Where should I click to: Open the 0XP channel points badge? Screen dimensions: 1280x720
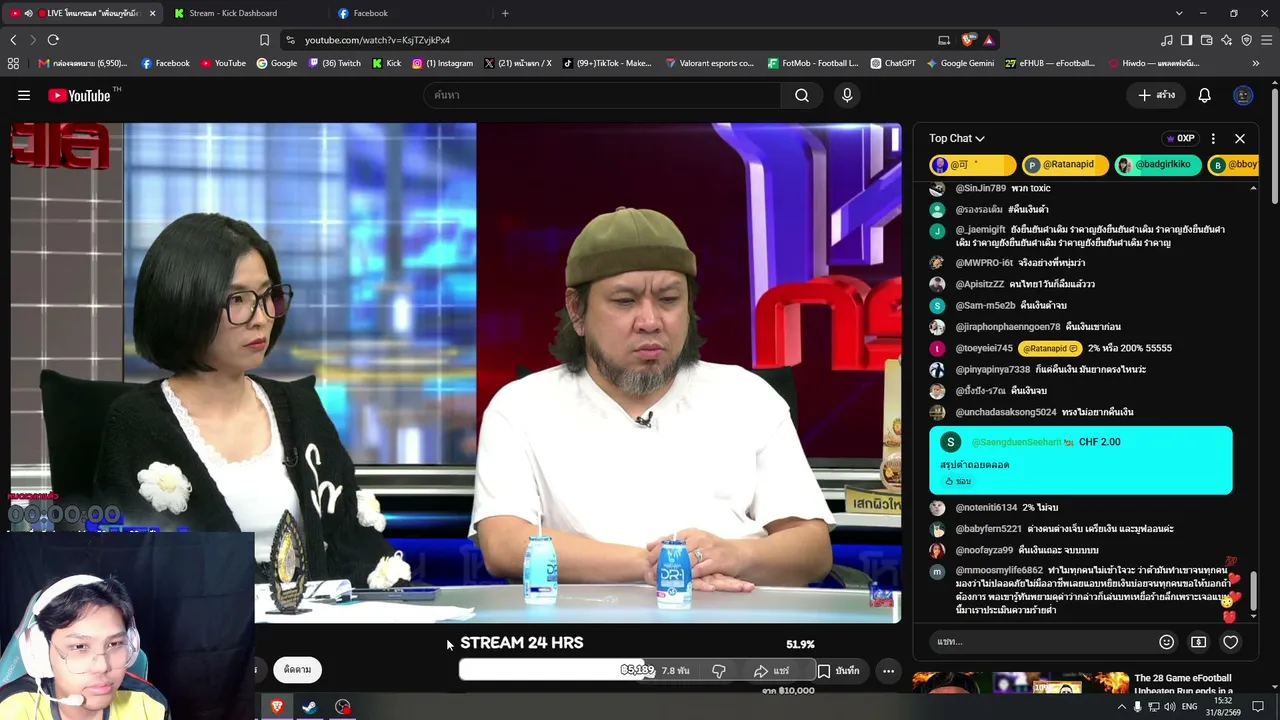pos(1180,138)
